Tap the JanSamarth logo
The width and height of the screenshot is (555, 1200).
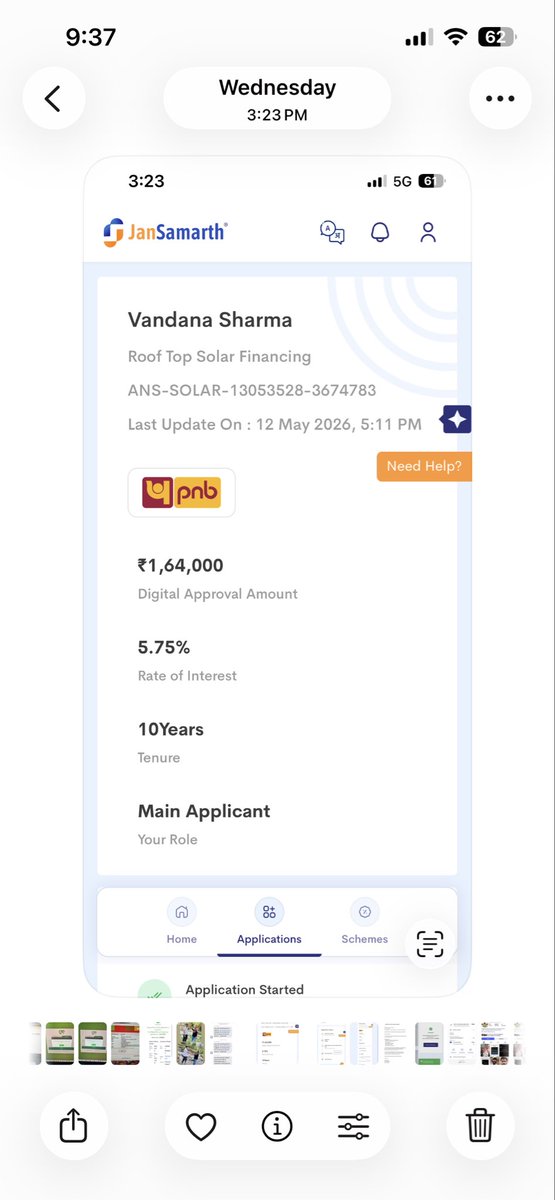point(165,232)
